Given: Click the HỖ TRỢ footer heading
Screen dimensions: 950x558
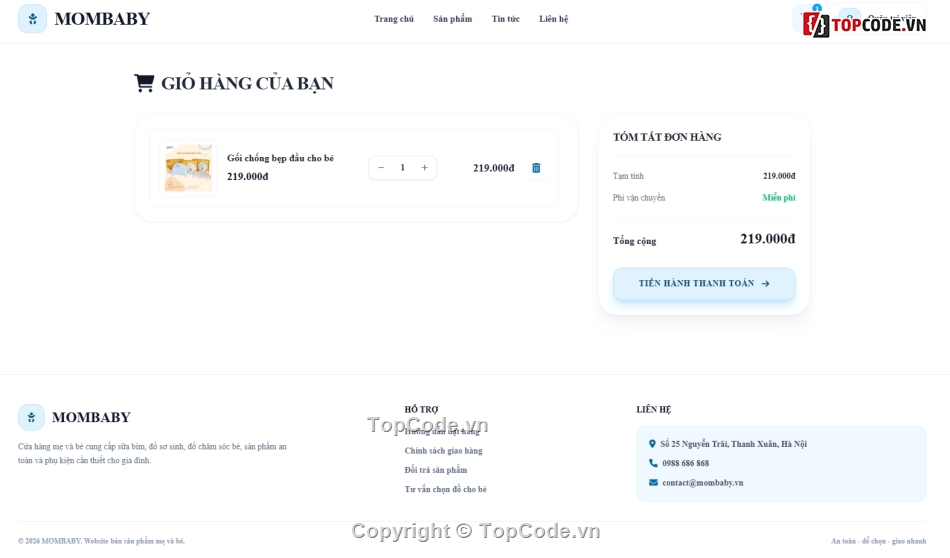Looking at the screenshot, I should tap(421, 410).
